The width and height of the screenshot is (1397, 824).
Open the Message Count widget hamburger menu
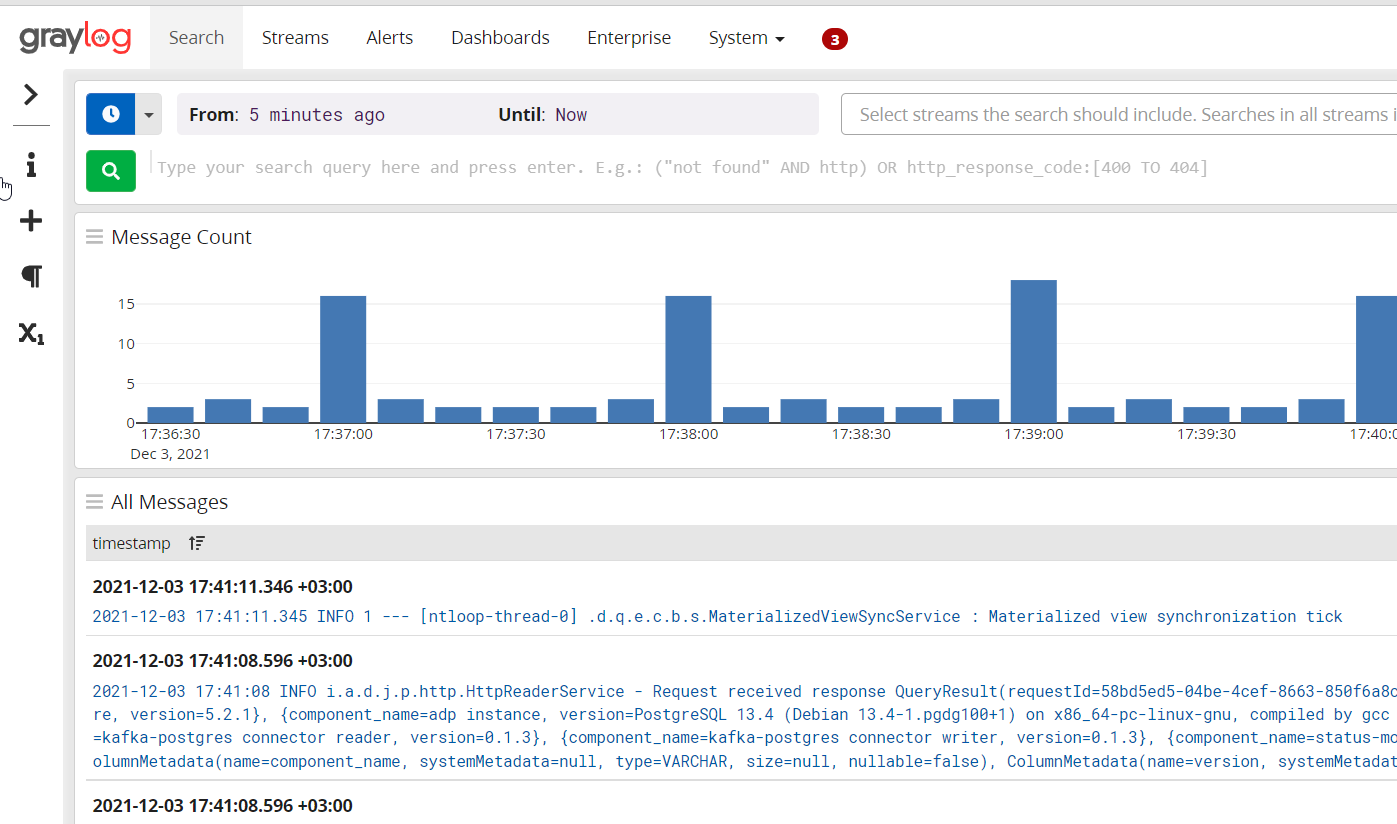tap(94, 236)
